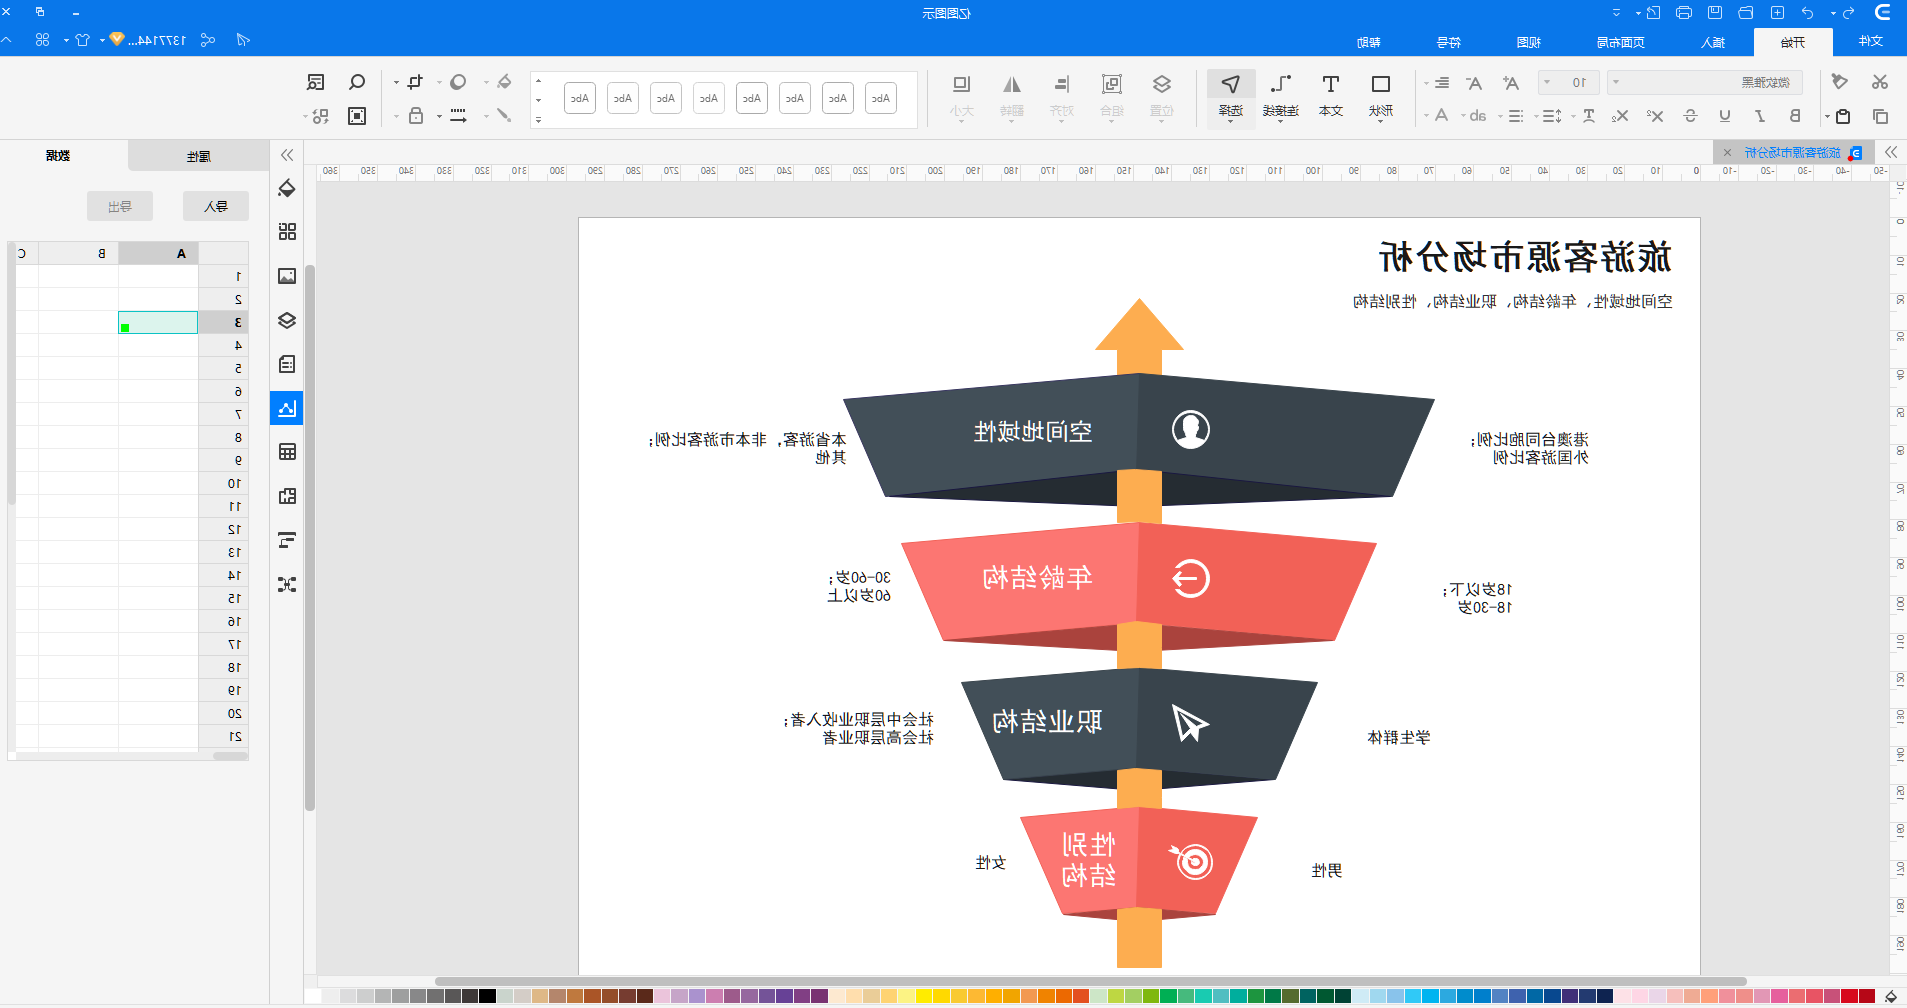Viewport: 1907px width, 1008px height.
Task: Click the Import (导入) button
Action: coord(215,206)
